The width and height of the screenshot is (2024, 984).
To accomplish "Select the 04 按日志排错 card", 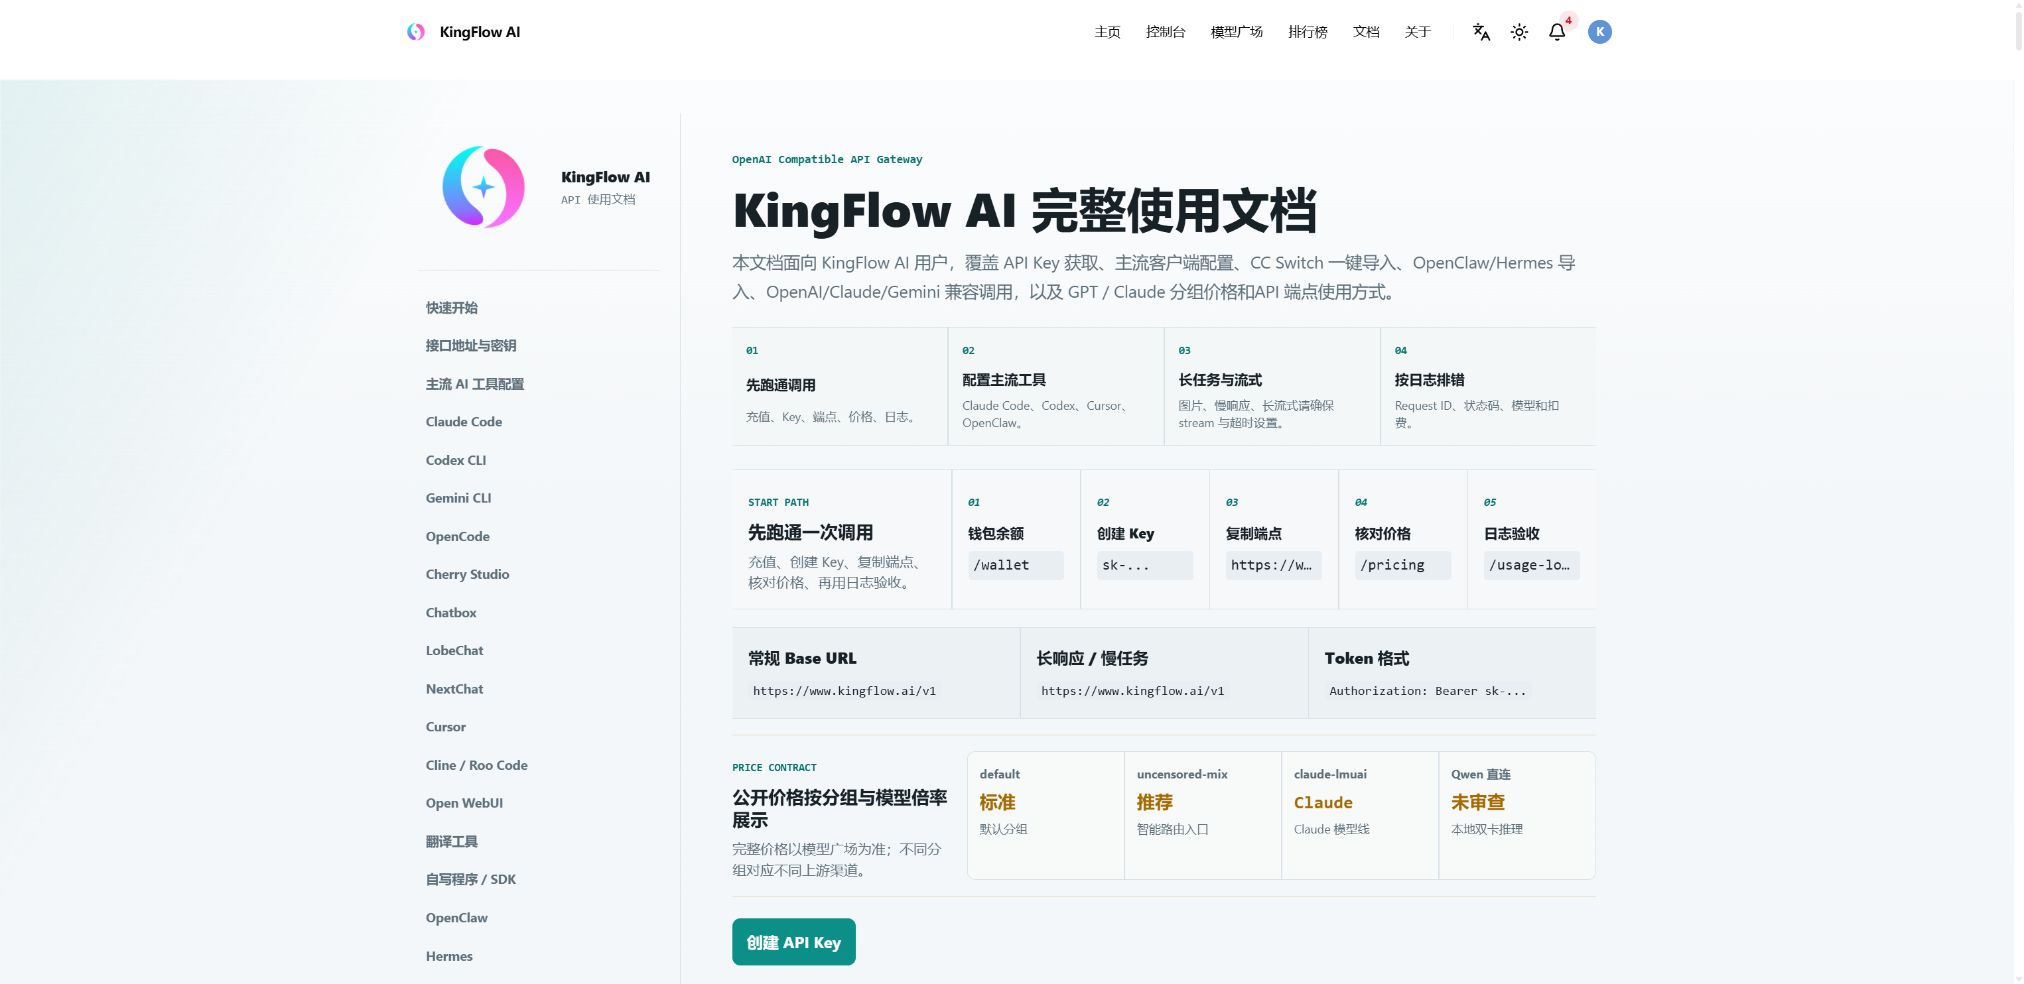I will [1488, 386].
